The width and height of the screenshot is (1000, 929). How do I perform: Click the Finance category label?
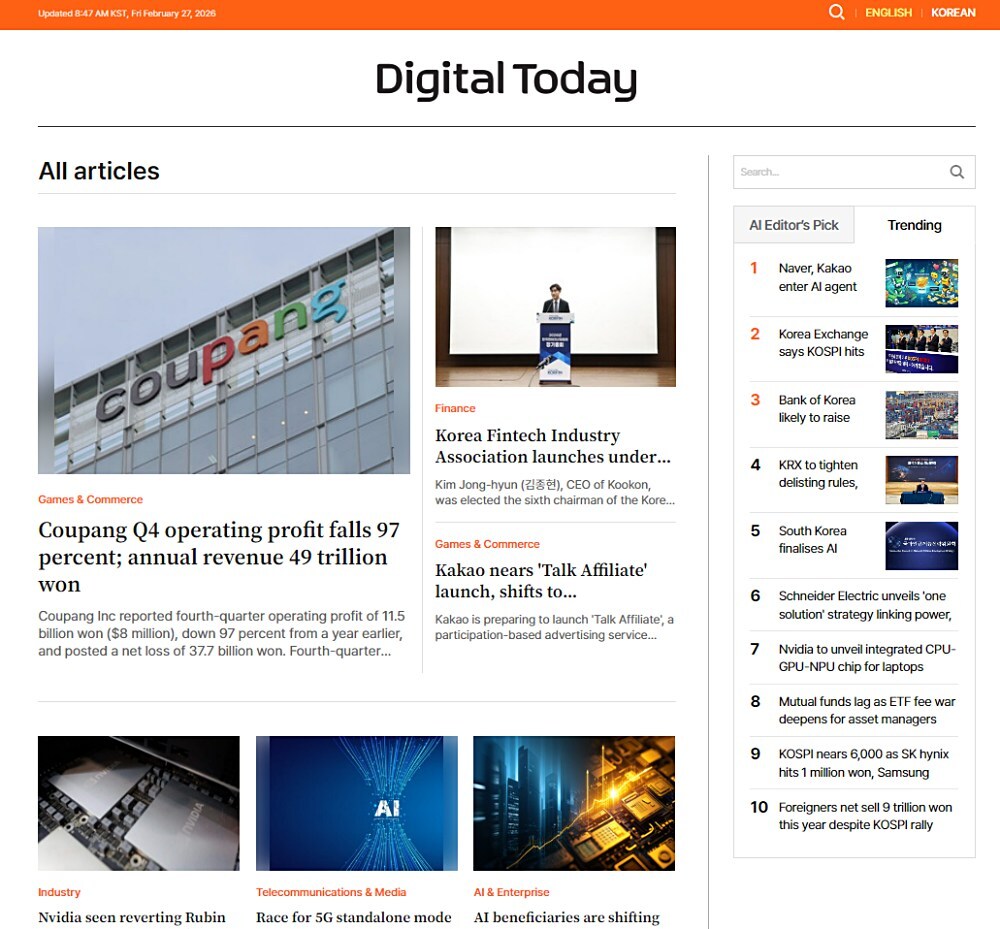455,408
